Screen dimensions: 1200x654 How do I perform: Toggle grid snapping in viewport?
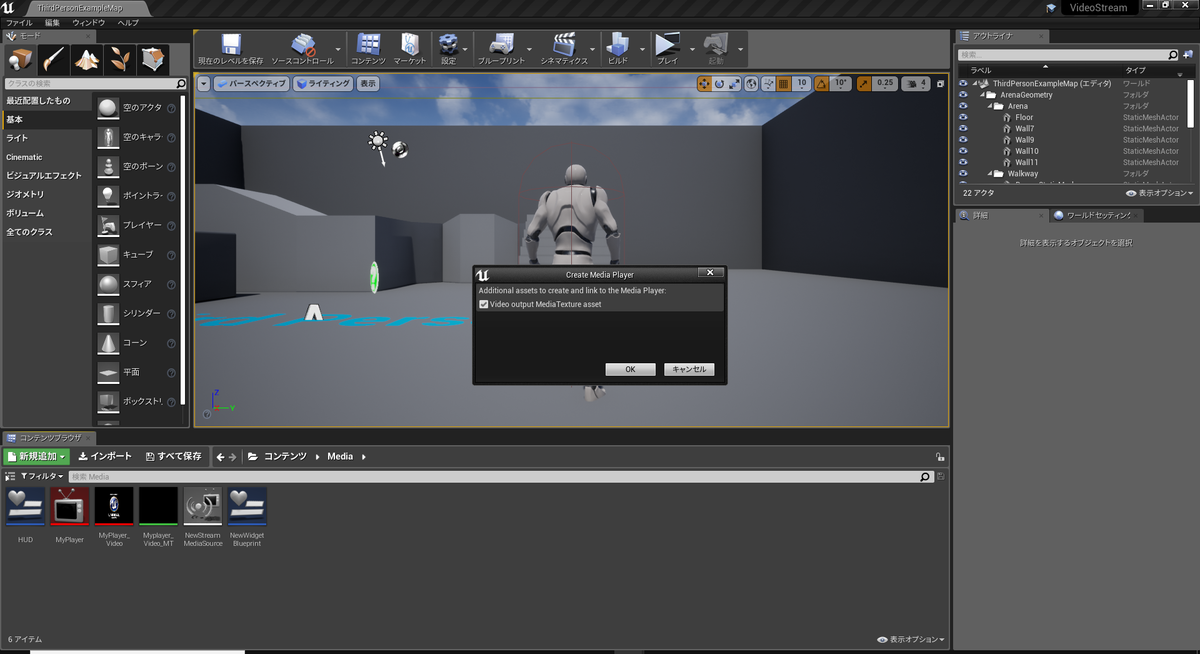(x=784, y=84)
